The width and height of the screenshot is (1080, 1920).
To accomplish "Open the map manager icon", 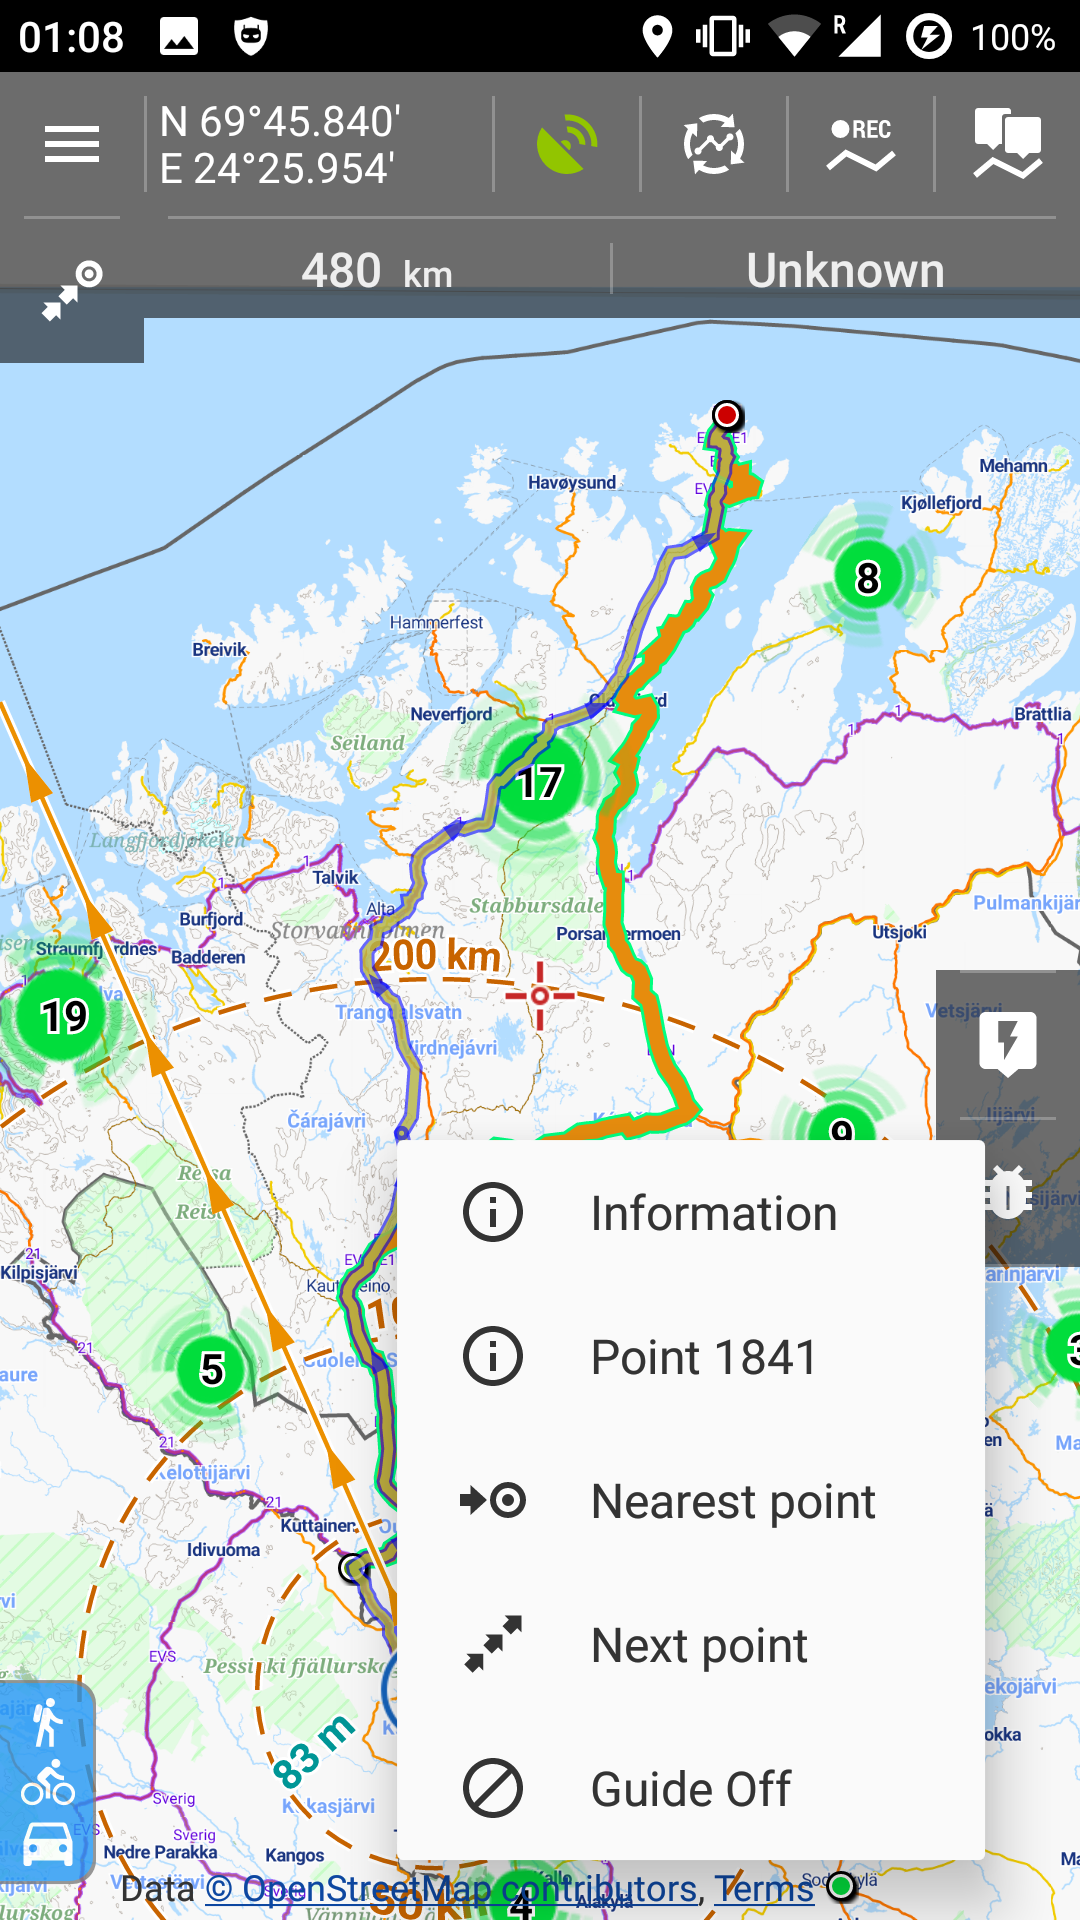I will (x=1007, y=145).
